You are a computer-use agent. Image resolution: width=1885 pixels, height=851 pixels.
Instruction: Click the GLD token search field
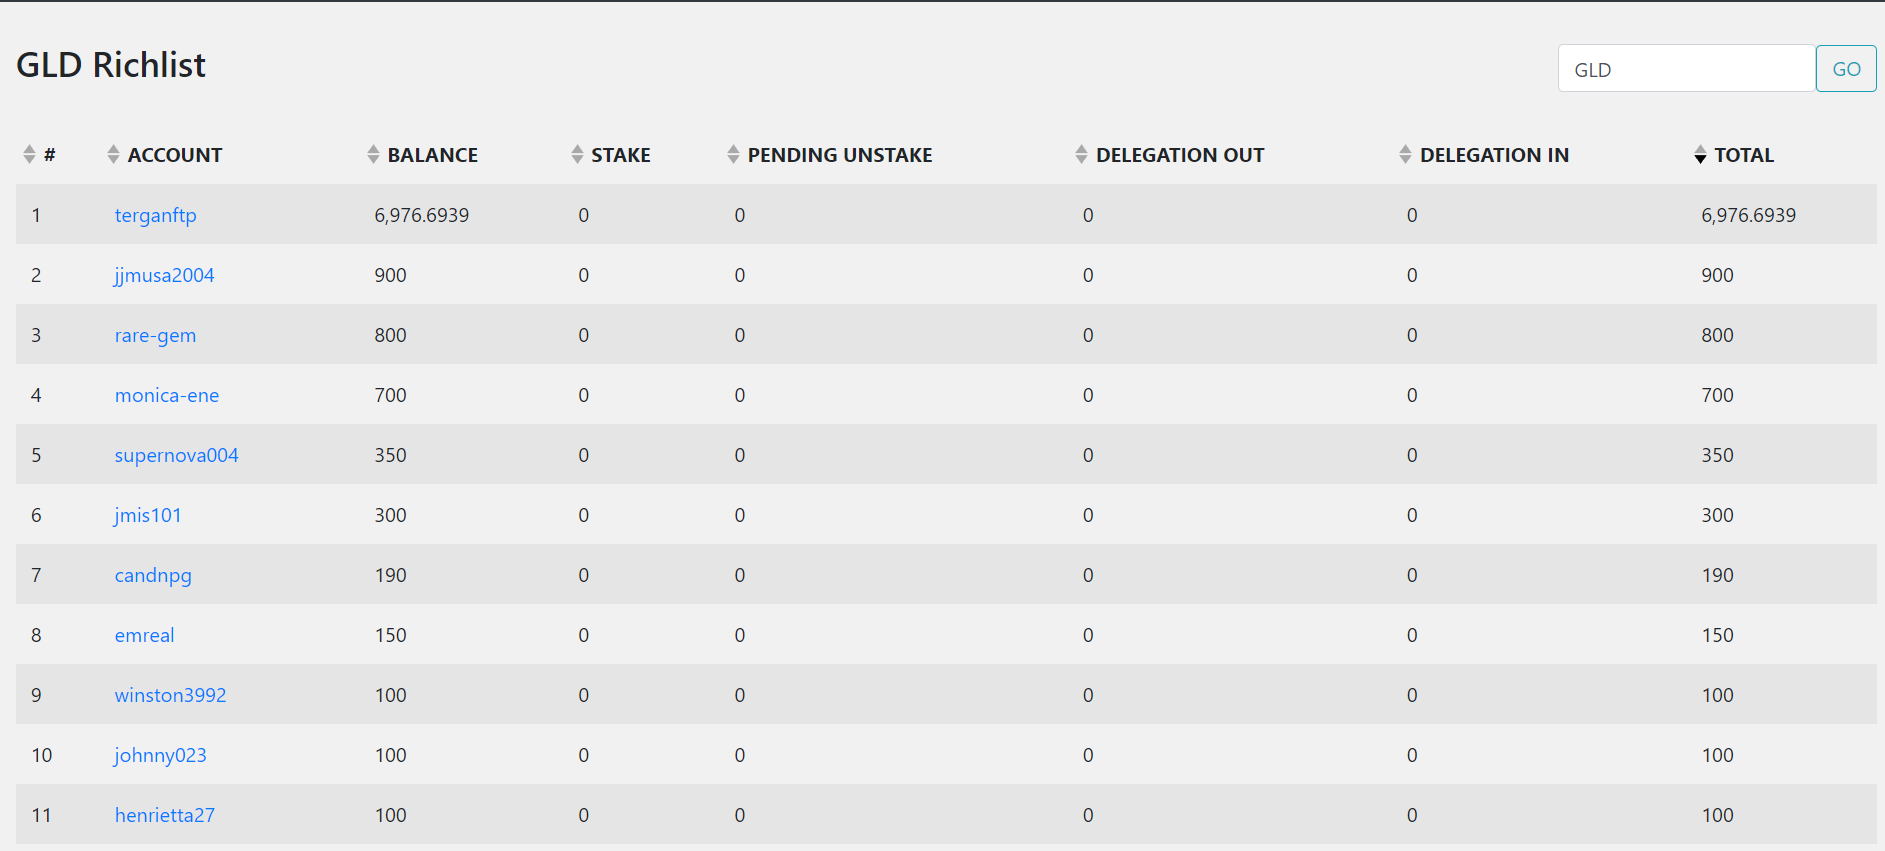coord(1686,69)
